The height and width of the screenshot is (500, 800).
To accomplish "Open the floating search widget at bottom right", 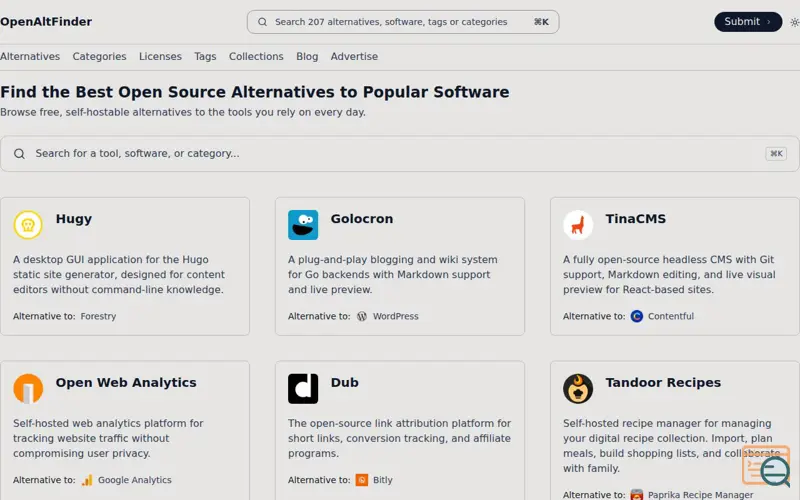I will (766, 466).
